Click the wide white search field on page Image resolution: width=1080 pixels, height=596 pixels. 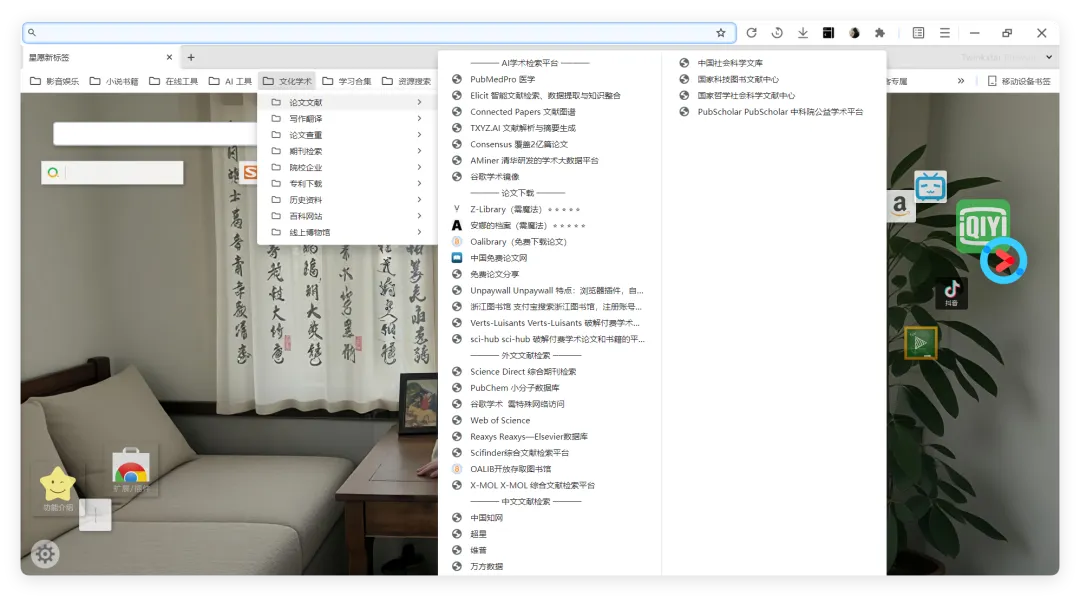click(x=157, y=133)
